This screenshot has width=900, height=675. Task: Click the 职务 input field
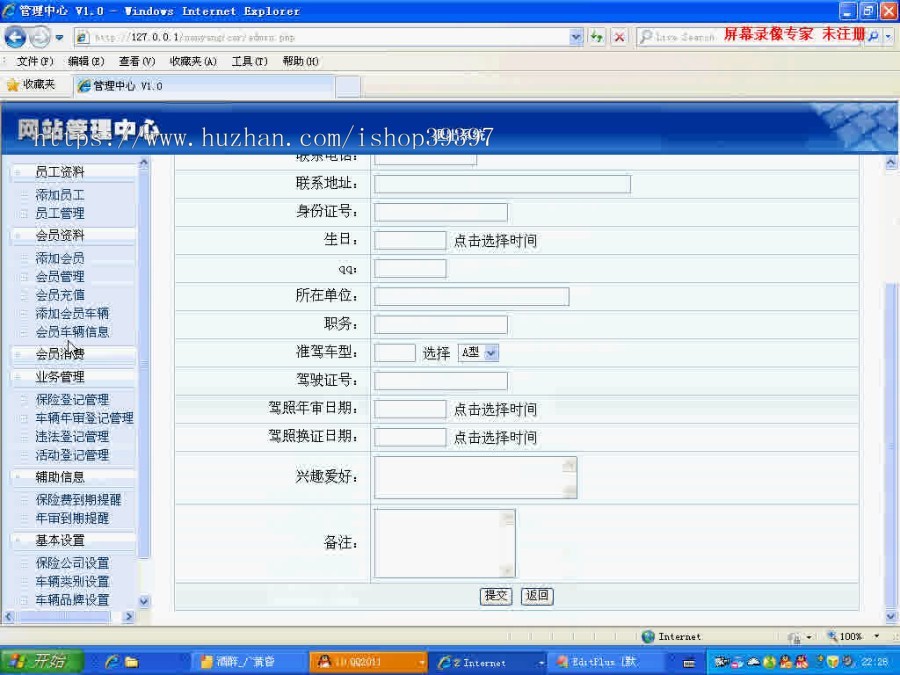tap(441, 325)
